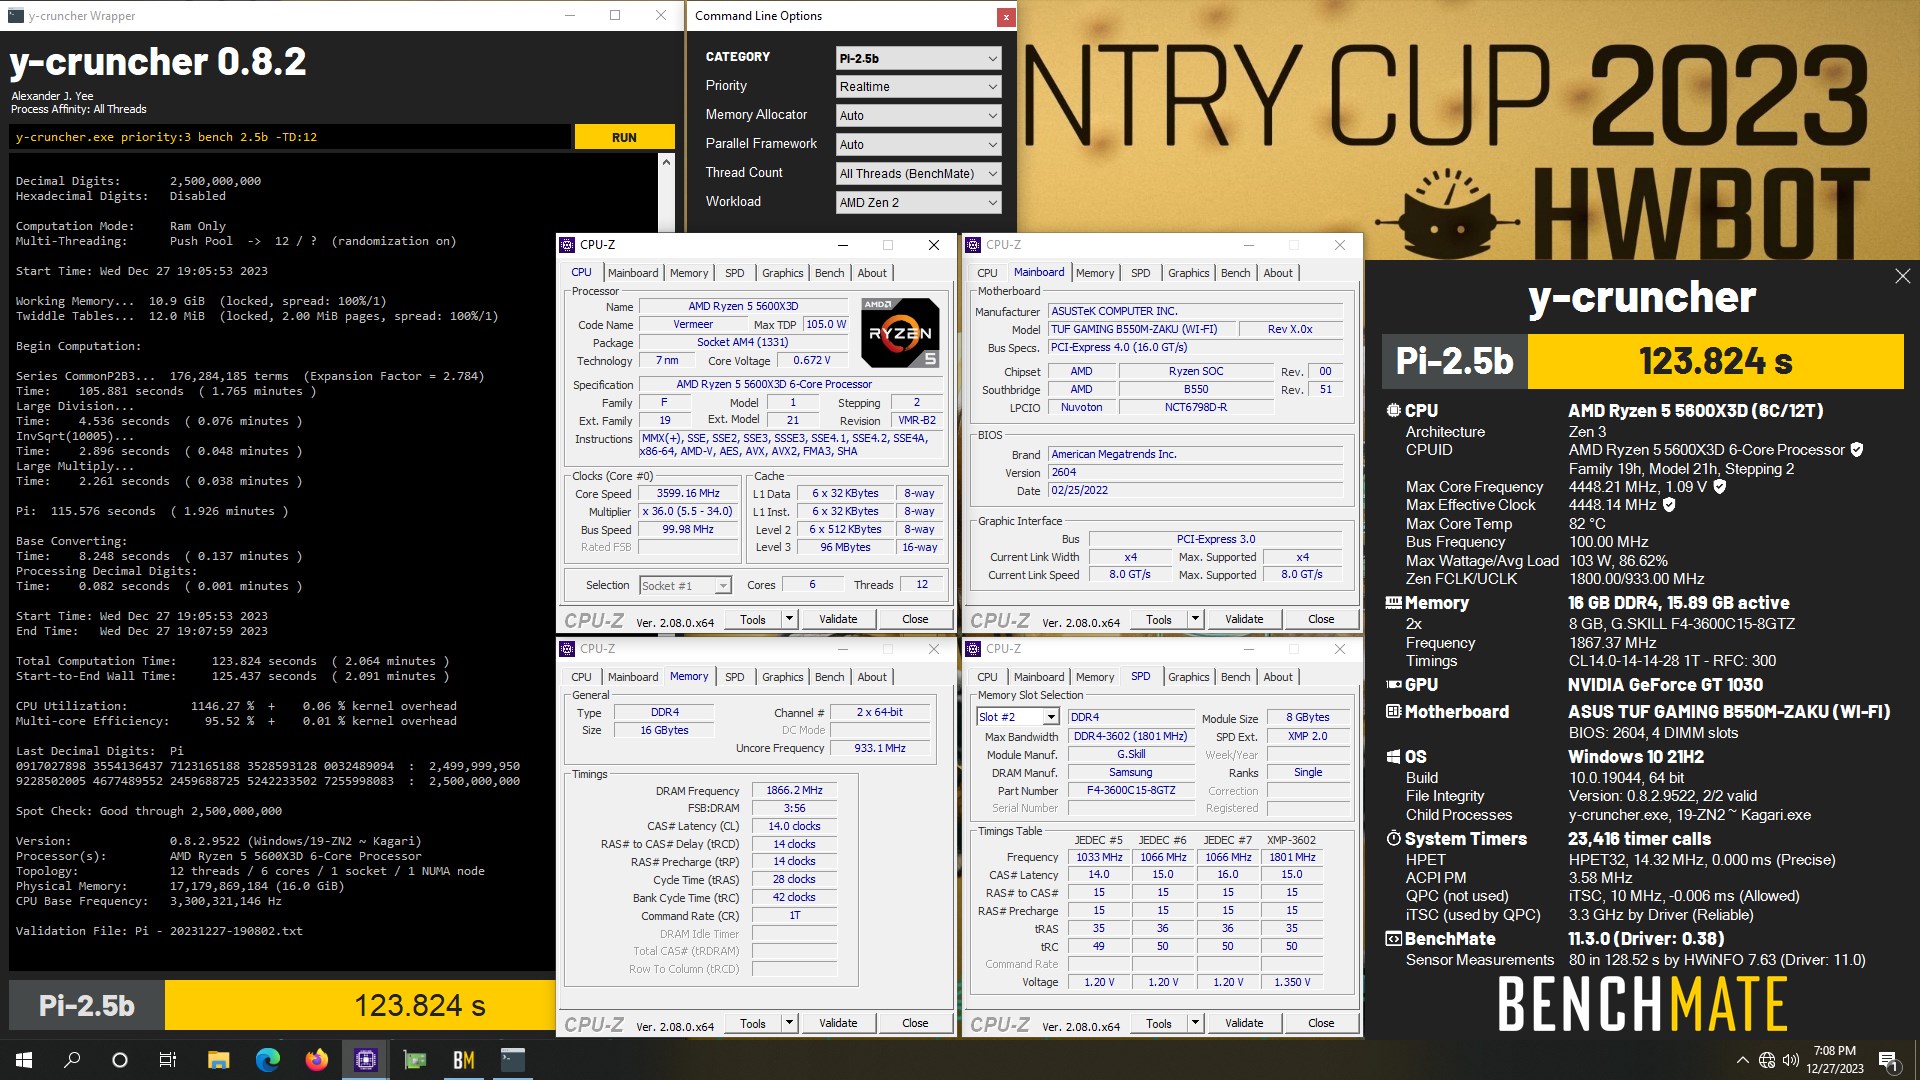1920x1080 pixels.
Task: Switch to BenchMate BM taskbar icon
Action: coord(463,1060)
